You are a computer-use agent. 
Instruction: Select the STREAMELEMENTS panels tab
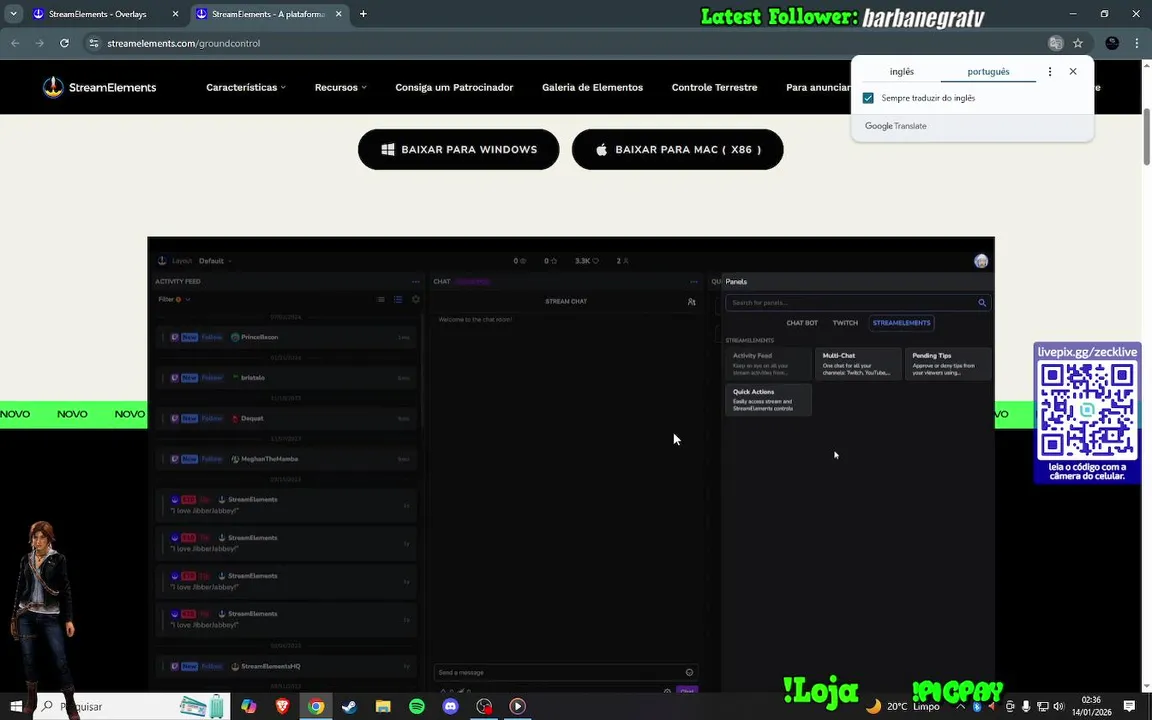tap(901, 323)
